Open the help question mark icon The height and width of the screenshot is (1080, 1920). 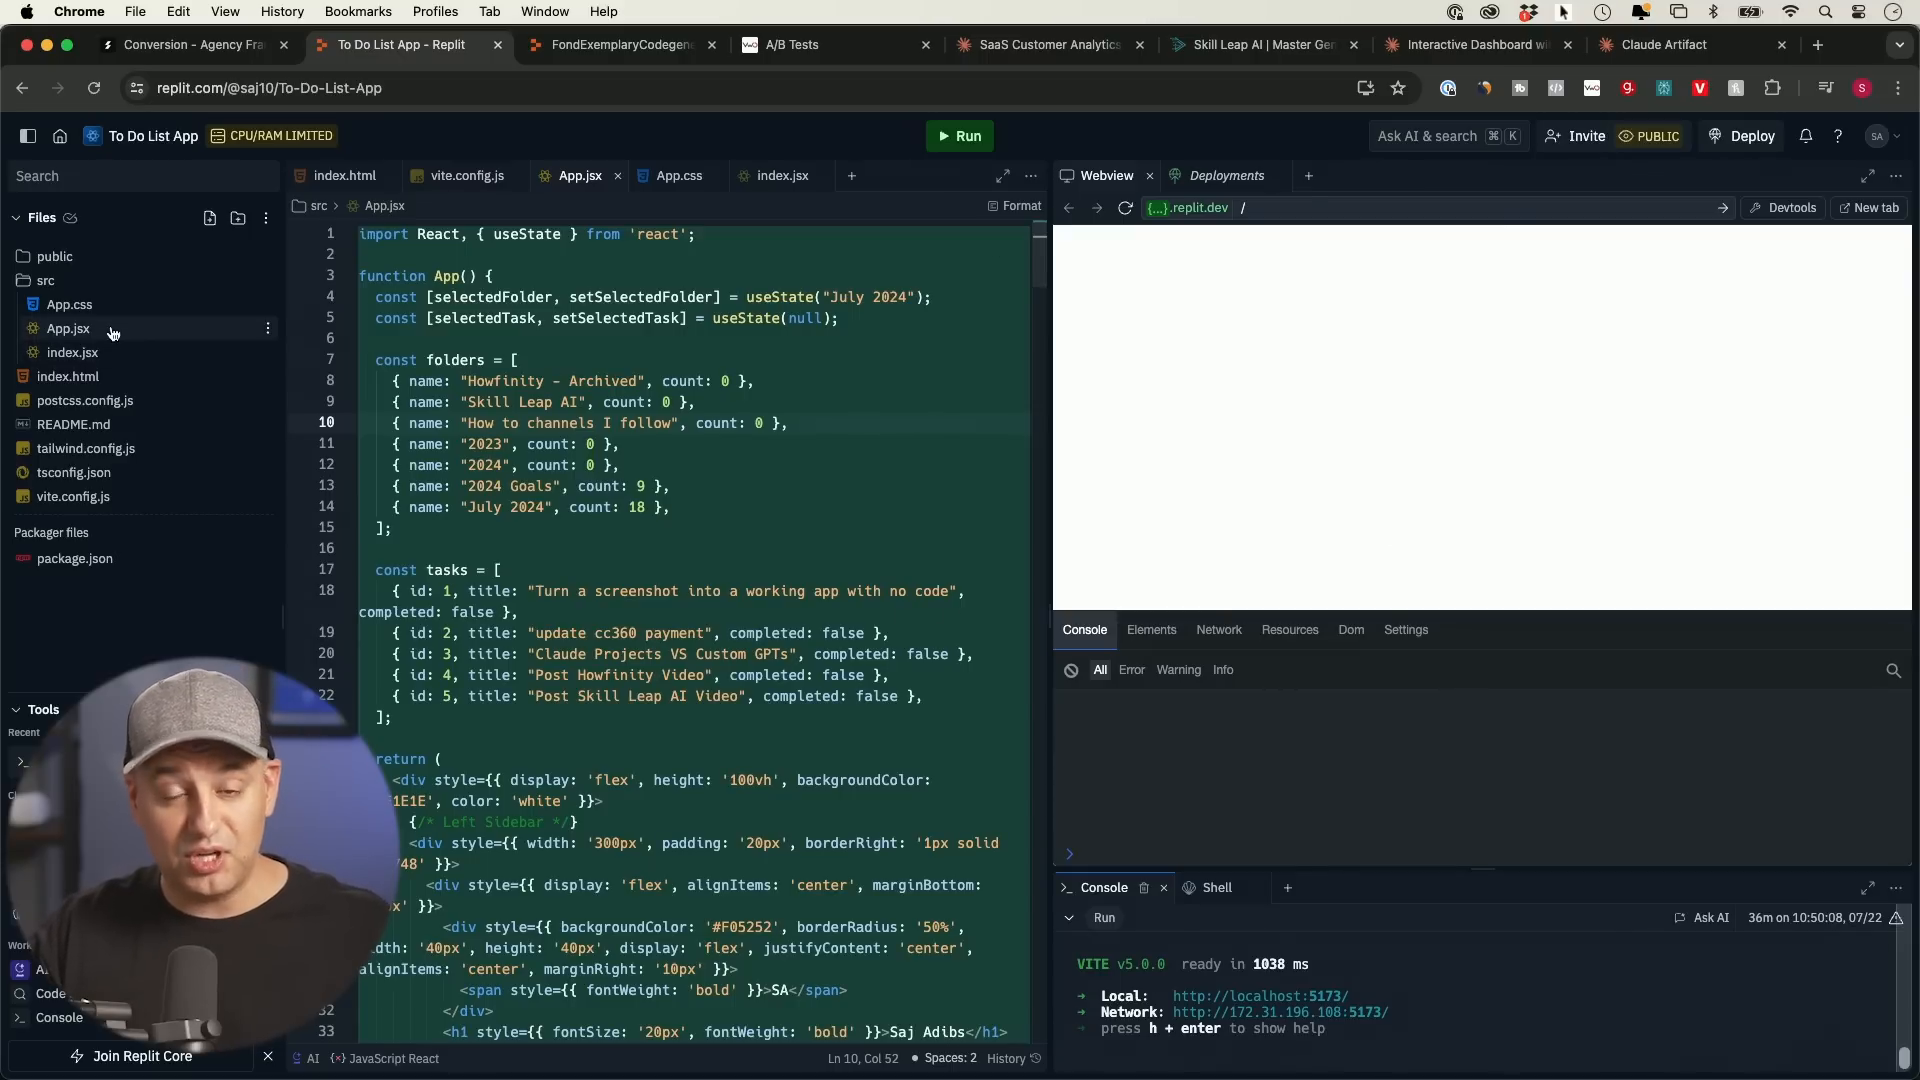coord(1838,136)
